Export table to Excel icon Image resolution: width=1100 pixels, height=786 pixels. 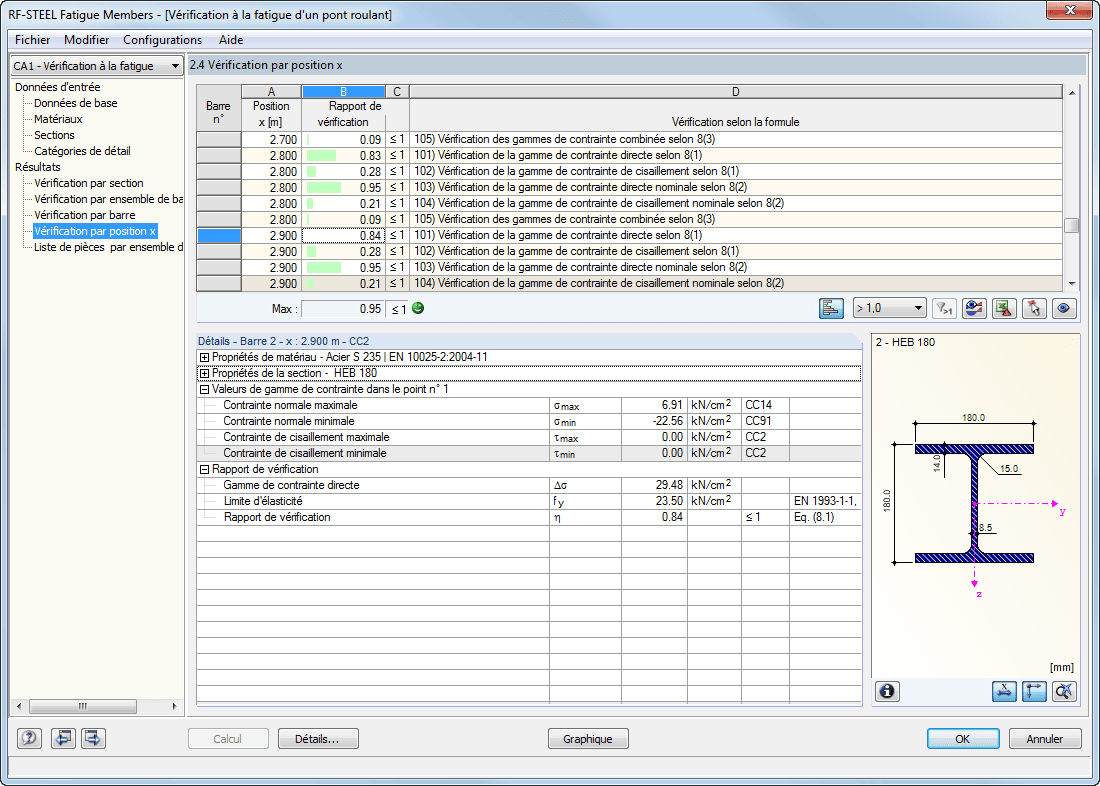click(1005, 308)
